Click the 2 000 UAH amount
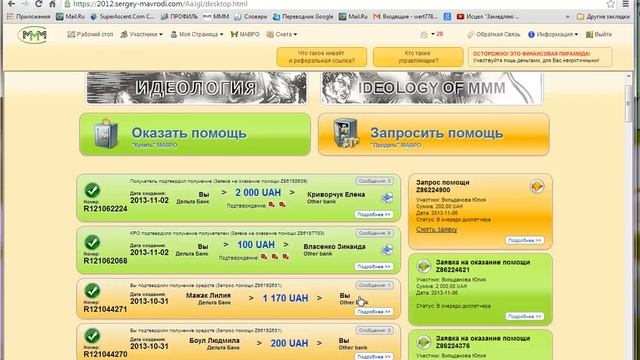Viewport: 640px width, 360px height. pos(258,193)
